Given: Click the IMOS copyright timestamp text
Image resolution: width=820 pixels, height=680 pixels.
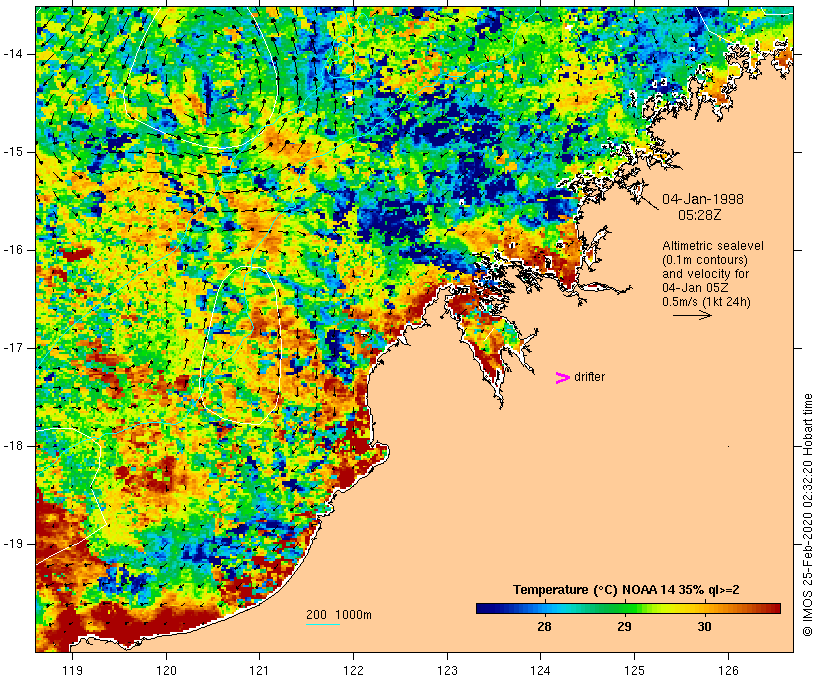Looking at the screenshot, I should [807, 515].
